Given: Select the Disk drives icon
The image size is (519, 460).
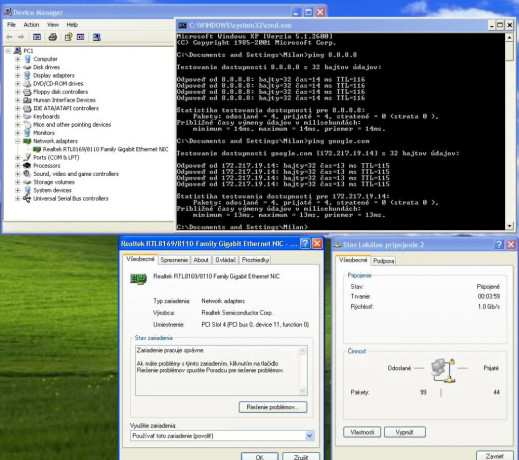Looking at the screenshot, I should [27, 67].
